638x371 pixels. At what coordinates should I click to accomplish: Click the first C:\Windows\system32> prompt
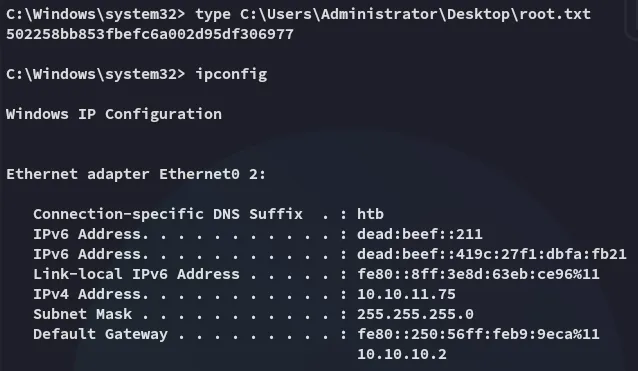click(96, 14)
